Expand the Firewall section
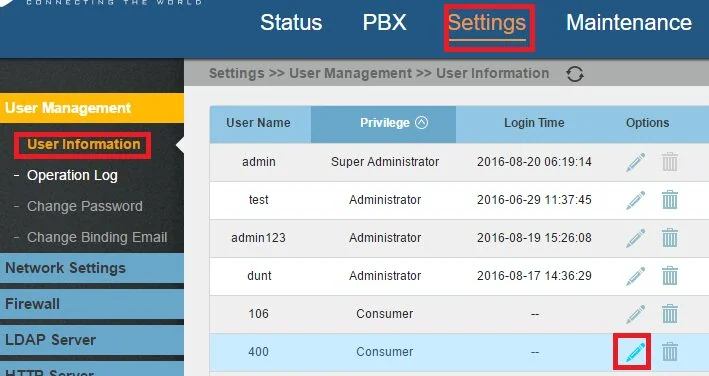 click(x=92, y=304)
